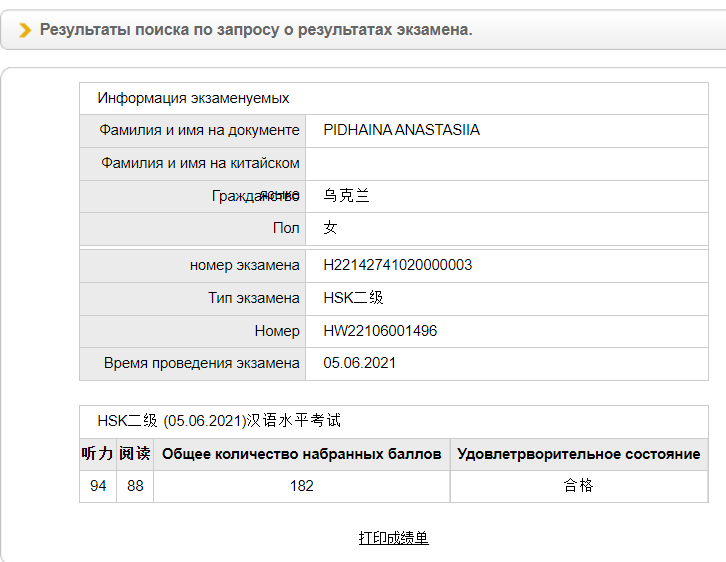This screenshot has height=562, width=726.
Task: Click the exam number H22142741020000003
Action: (x=397, y=265)
